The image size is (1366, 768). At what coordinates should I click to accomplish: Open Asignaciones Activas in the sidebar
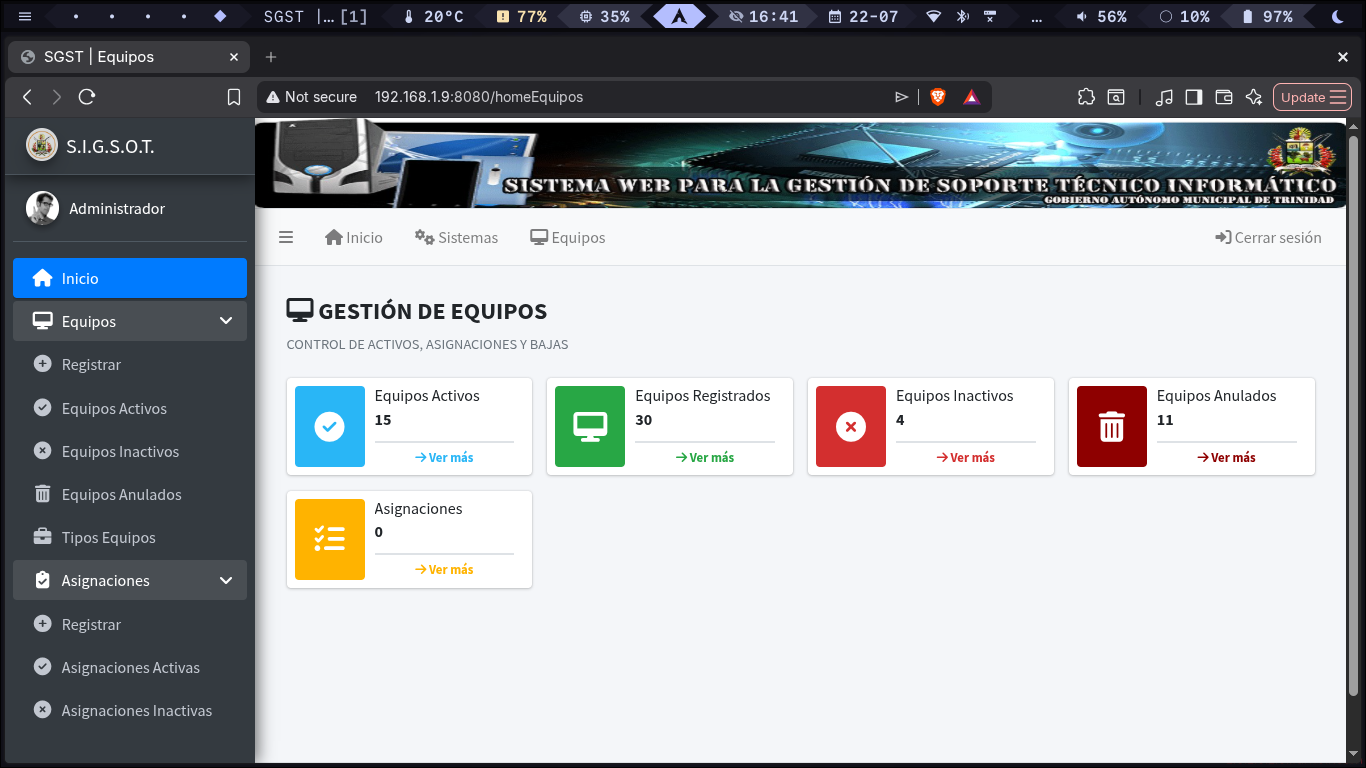pos(130,667)
